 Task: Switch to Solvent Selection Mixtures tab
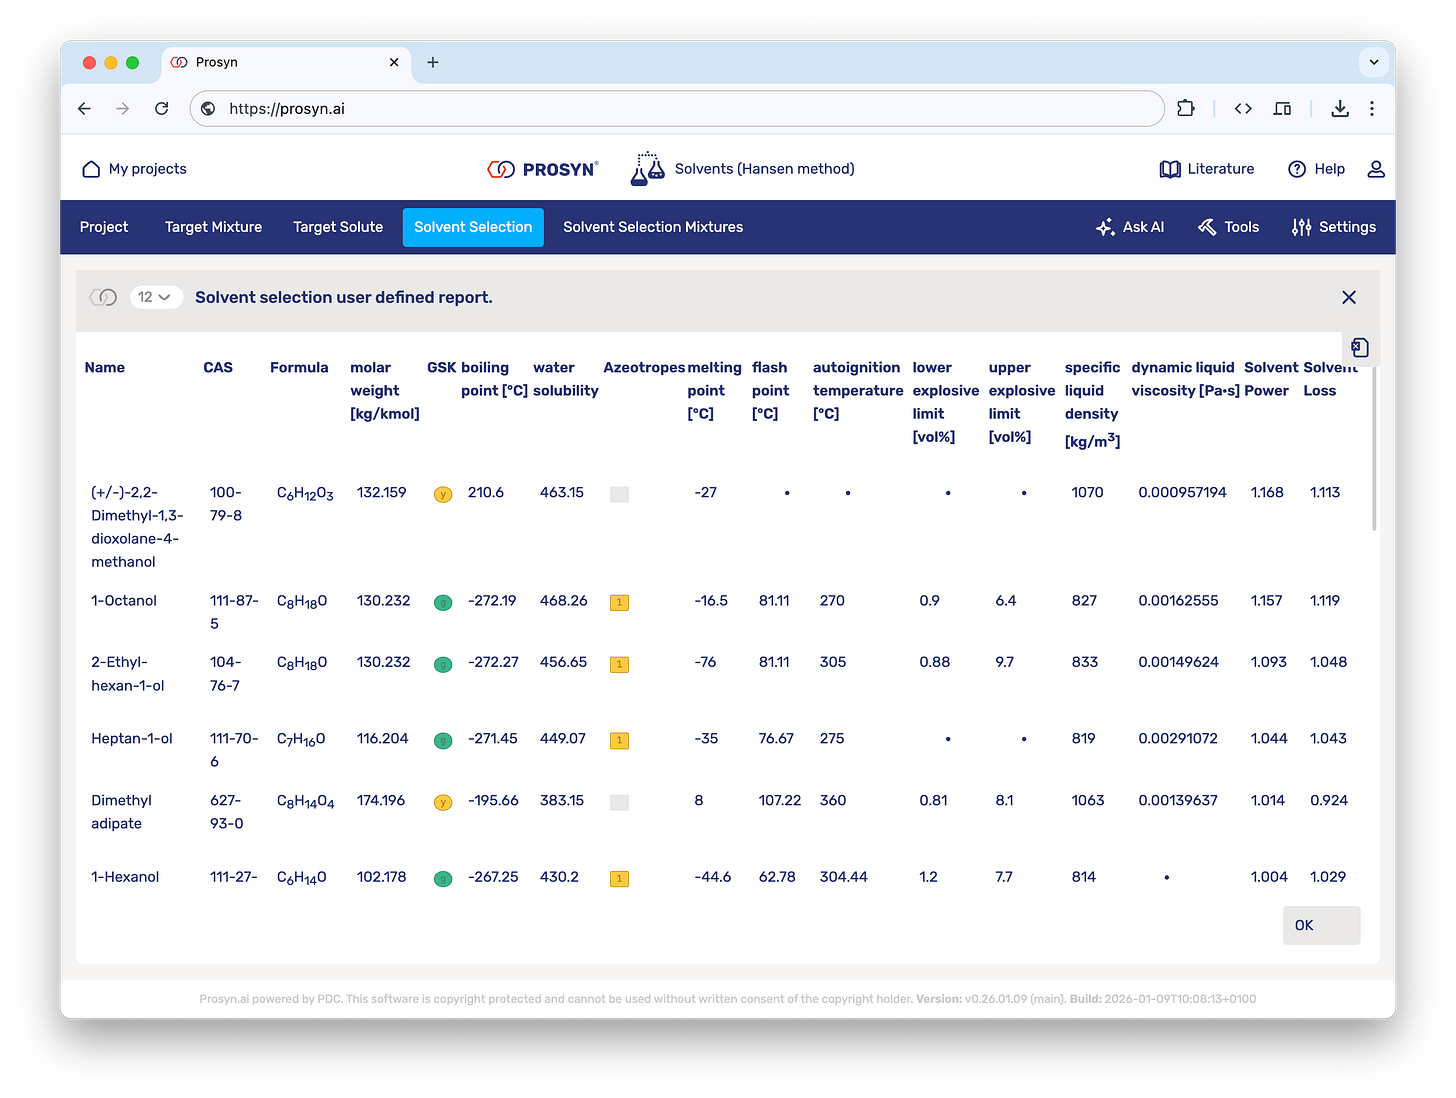tap(653, 227)
